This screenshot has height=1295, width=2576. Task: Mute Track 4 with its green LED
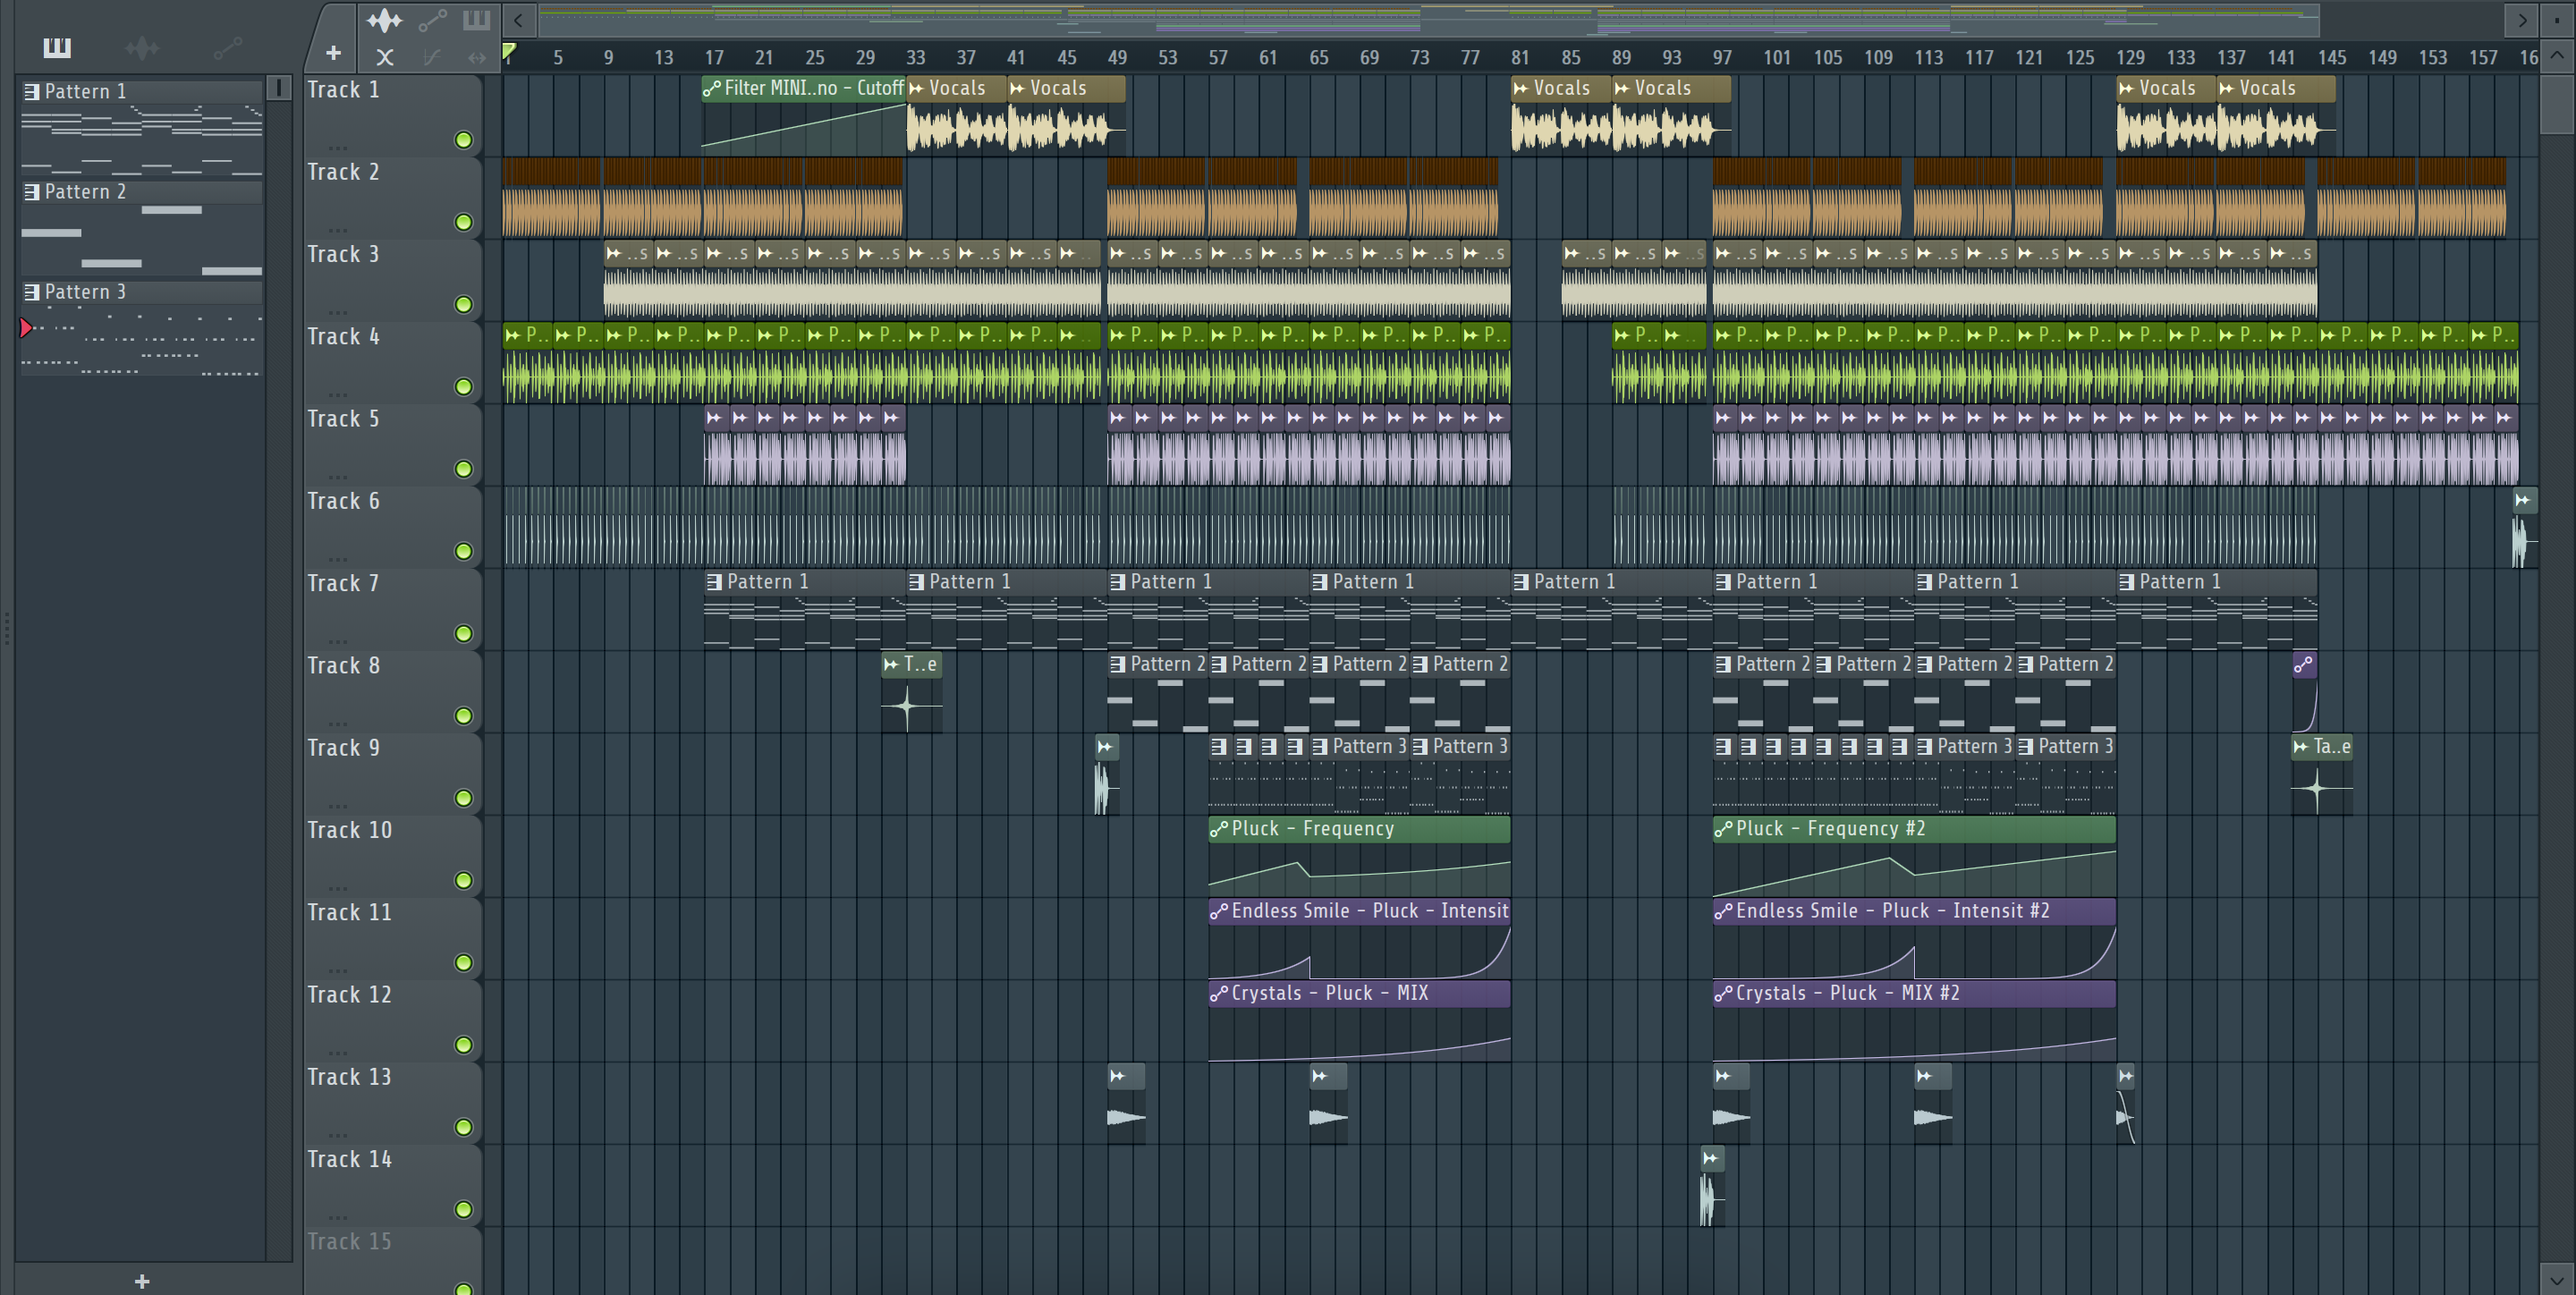[463, 386]
